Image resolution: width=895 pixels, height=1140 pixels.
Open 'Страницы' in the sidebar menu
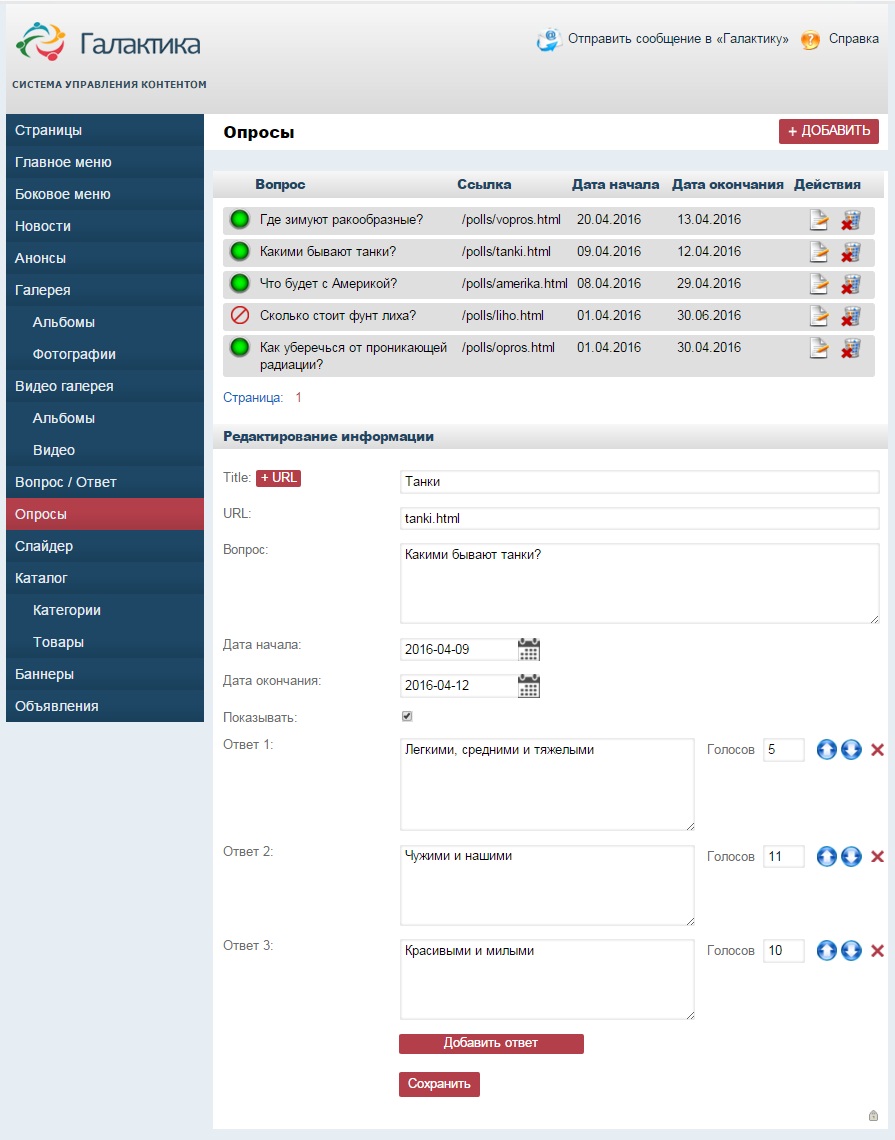pos(105,130)
